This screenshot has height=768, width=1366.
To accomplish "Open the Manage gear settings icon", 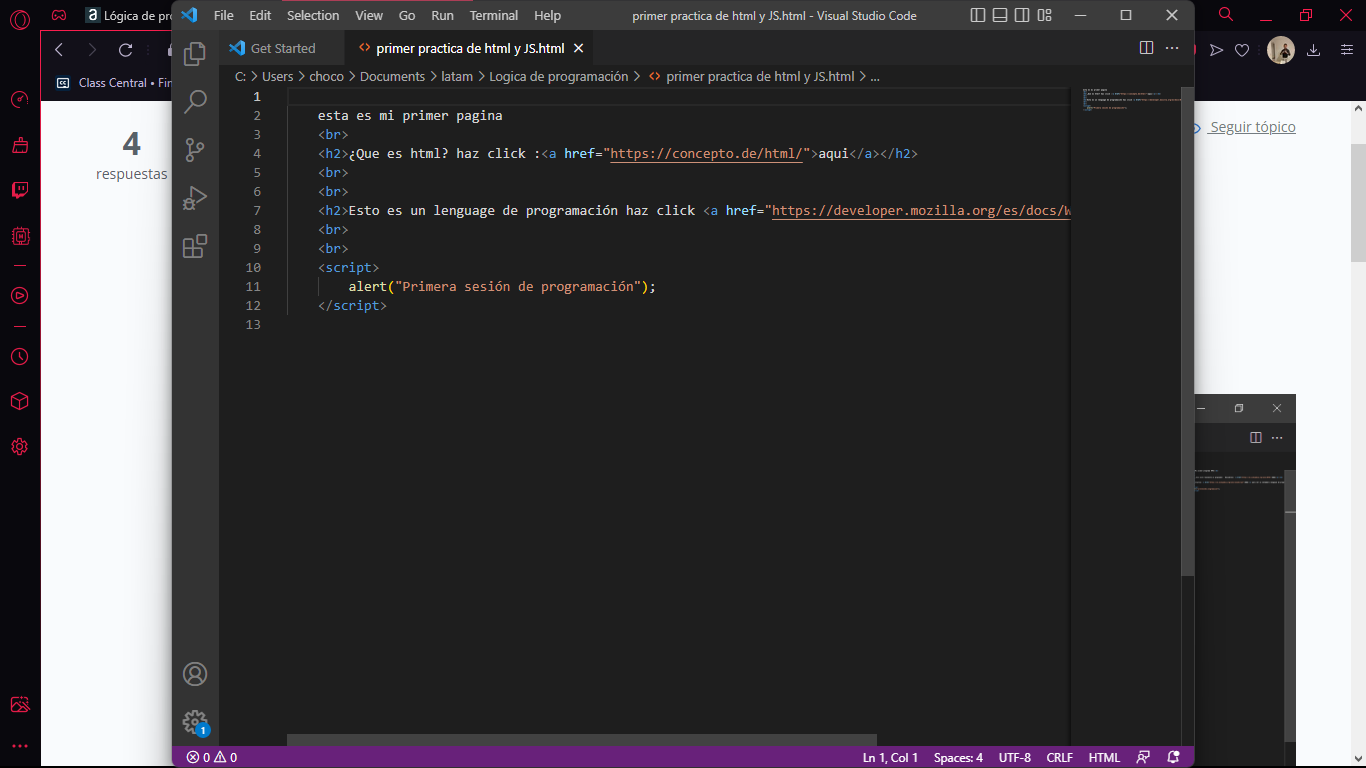I will [195, 721].
